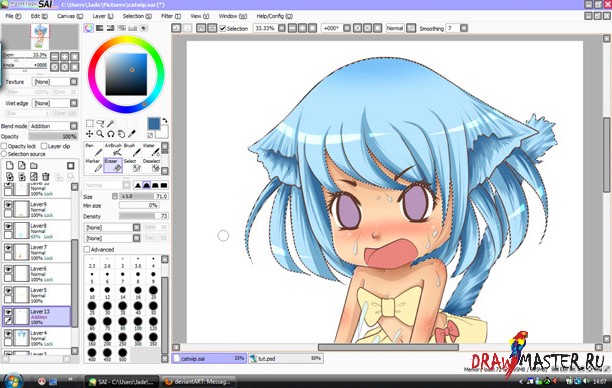
Task: Select the Pen tool
Action: click(94, 150)
